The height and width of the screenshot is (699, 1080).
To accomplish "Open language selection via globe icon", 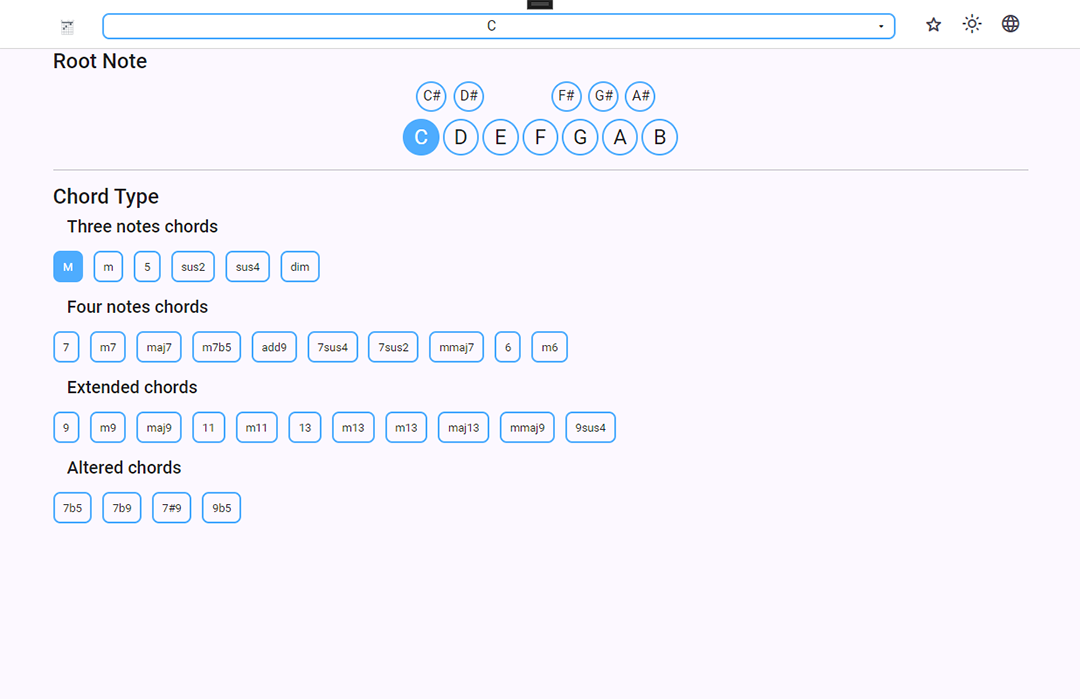I will tap(1011, 25).
